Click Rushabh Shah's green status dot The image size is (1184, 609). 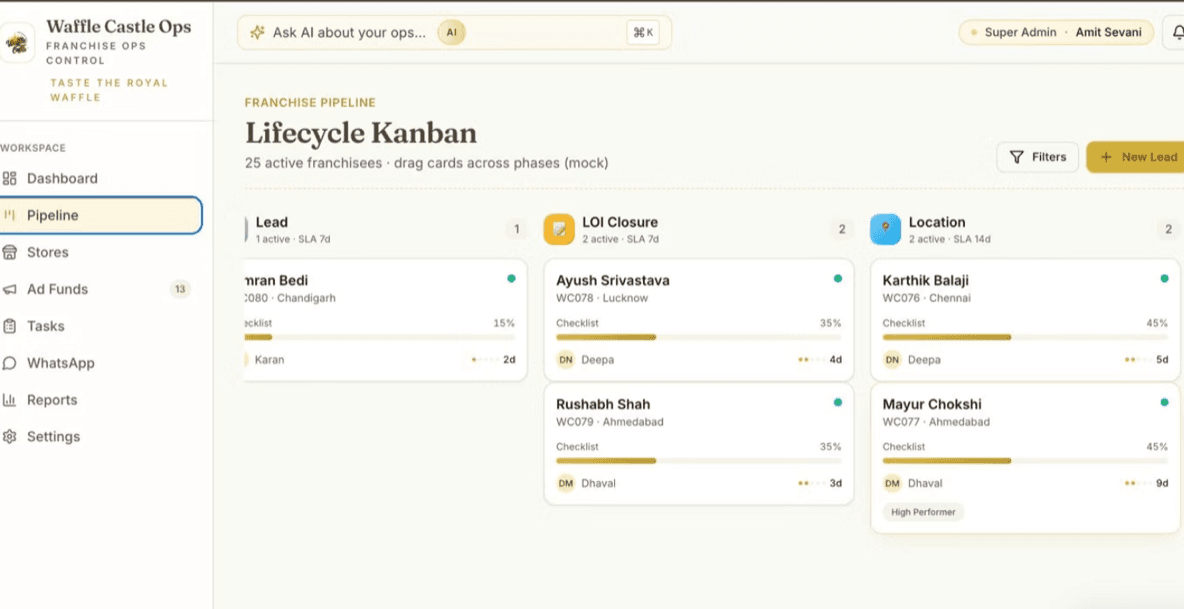point(837,402)
